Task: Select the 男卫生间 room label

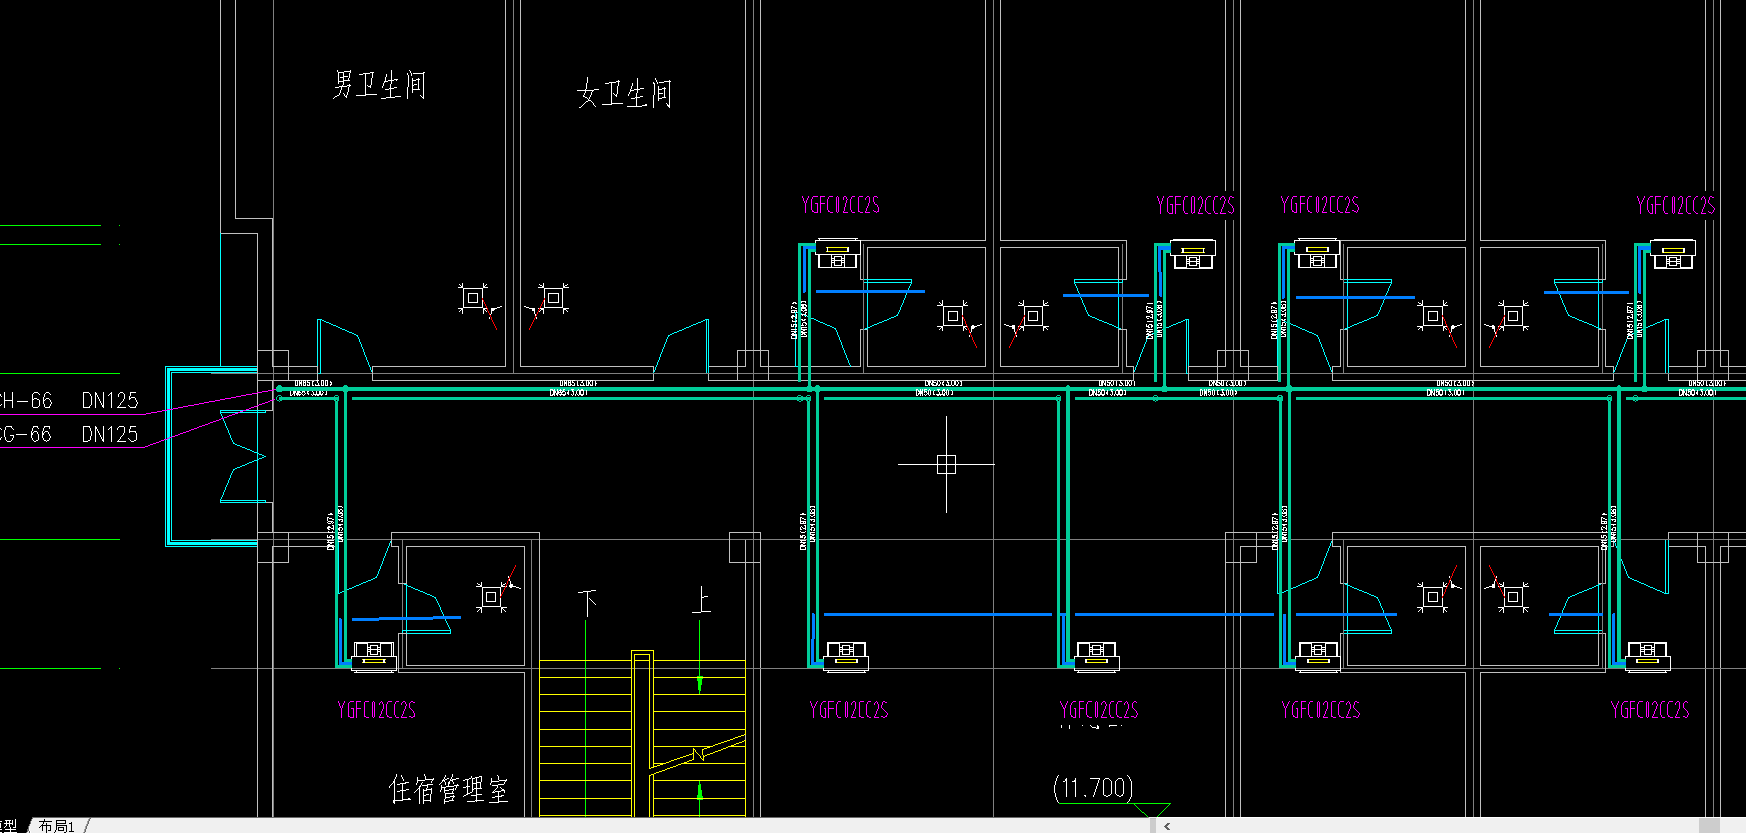Action: 379,84
